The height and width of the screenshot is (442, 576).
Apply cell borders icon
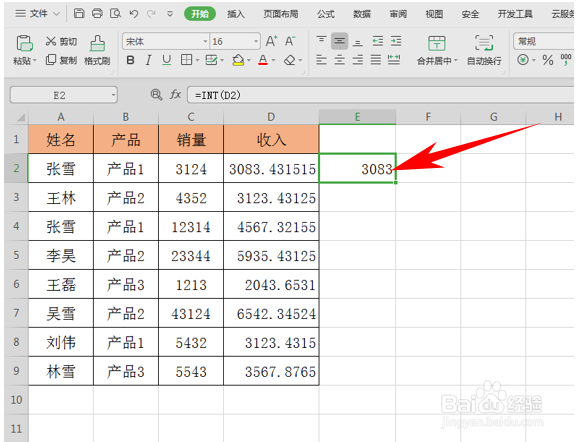pos(186,60)
